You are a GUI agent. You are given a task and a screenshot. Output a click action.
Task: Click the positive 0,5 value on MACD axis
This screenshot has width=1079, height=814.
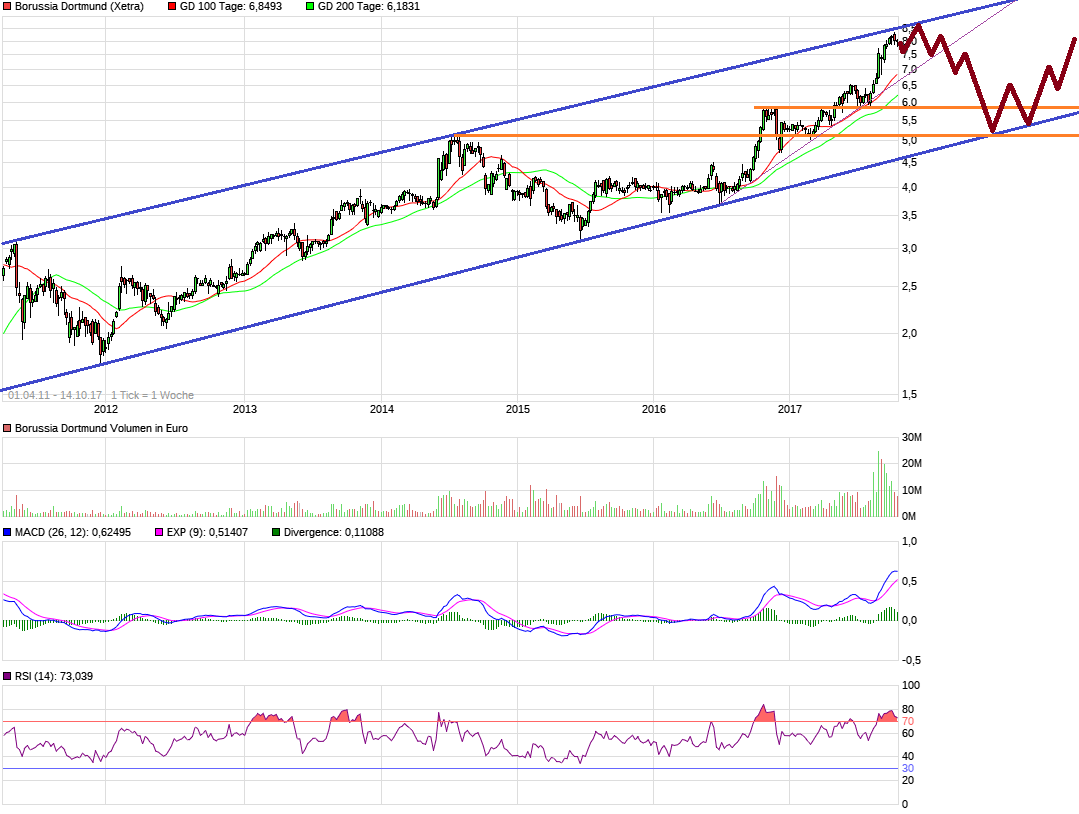909,581
